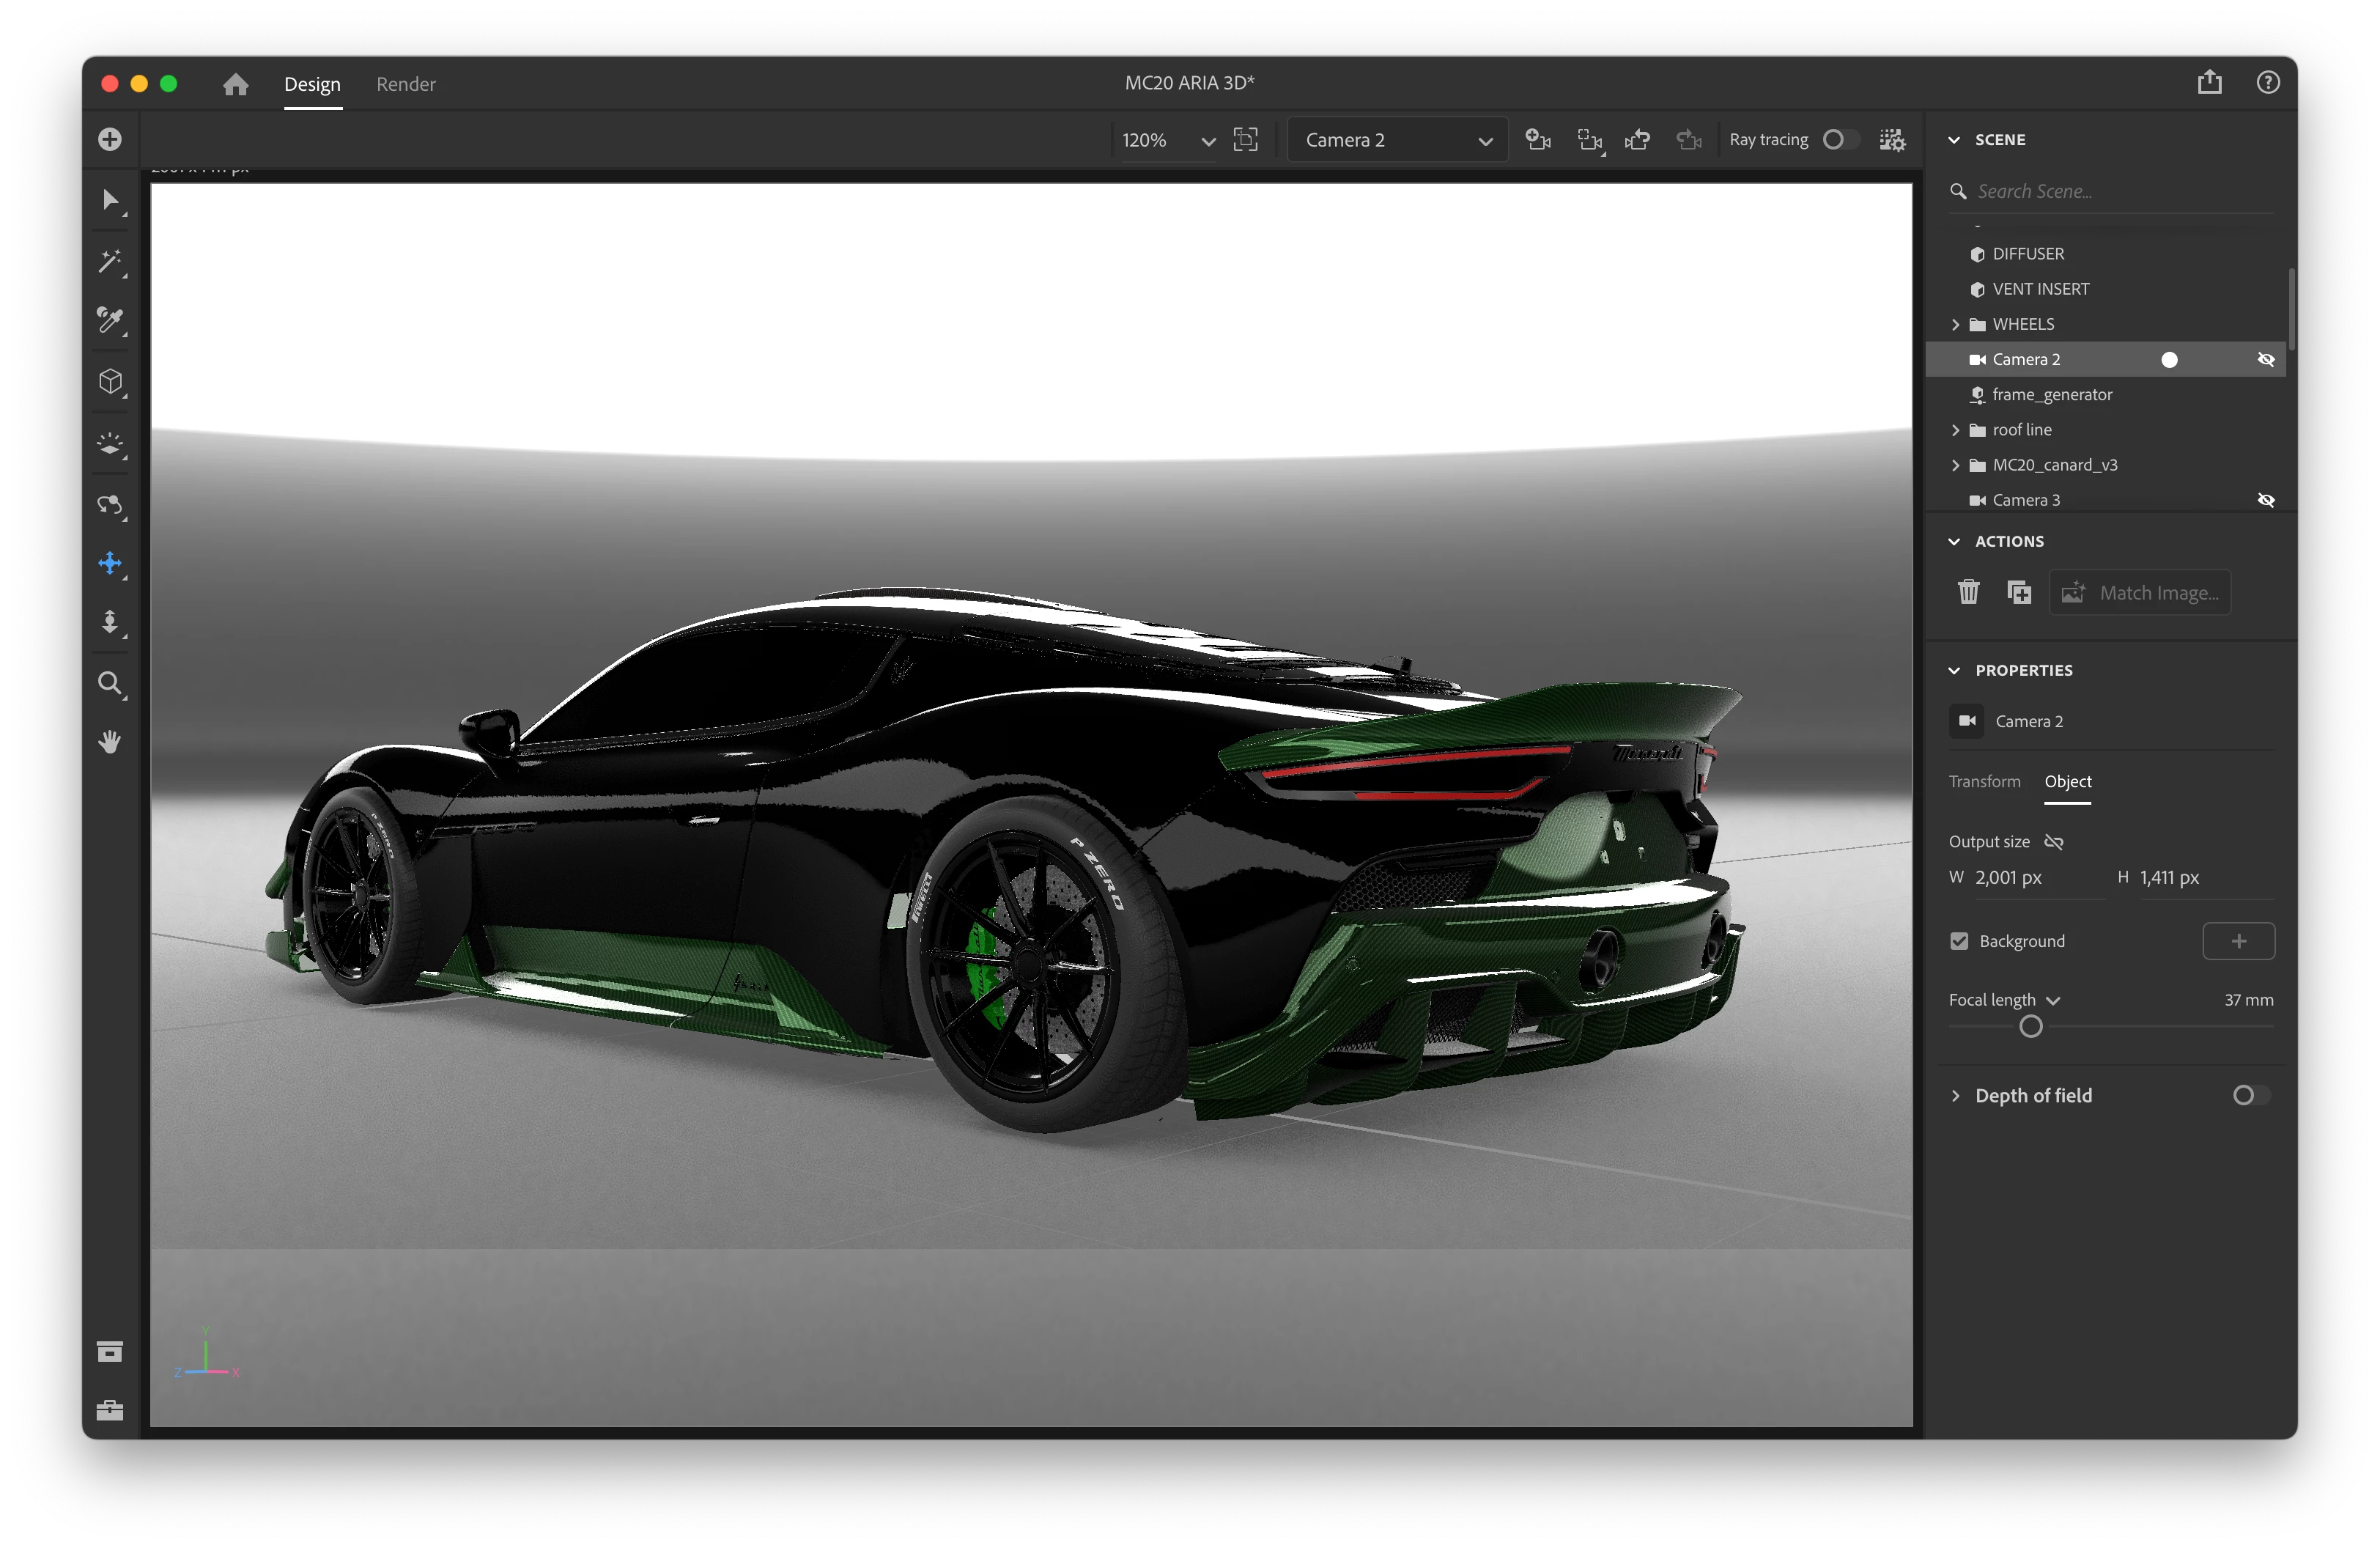
Task: Open the Transform properties tab
Action: click(1984, 781)
